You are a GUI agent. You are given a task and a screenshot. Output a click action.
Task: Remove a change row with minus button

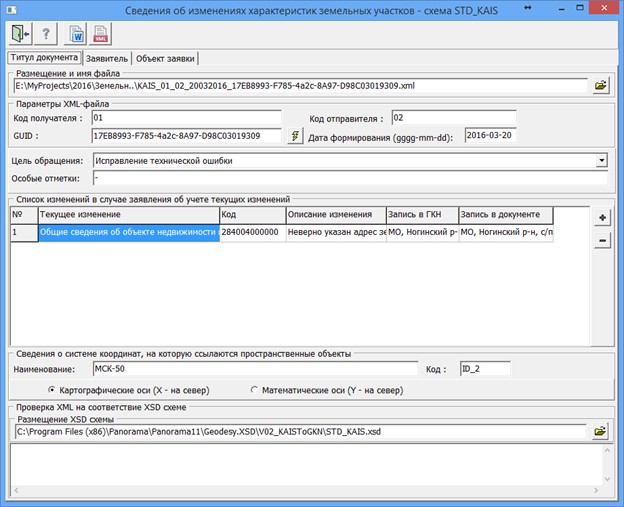click(x=602, y=240)
